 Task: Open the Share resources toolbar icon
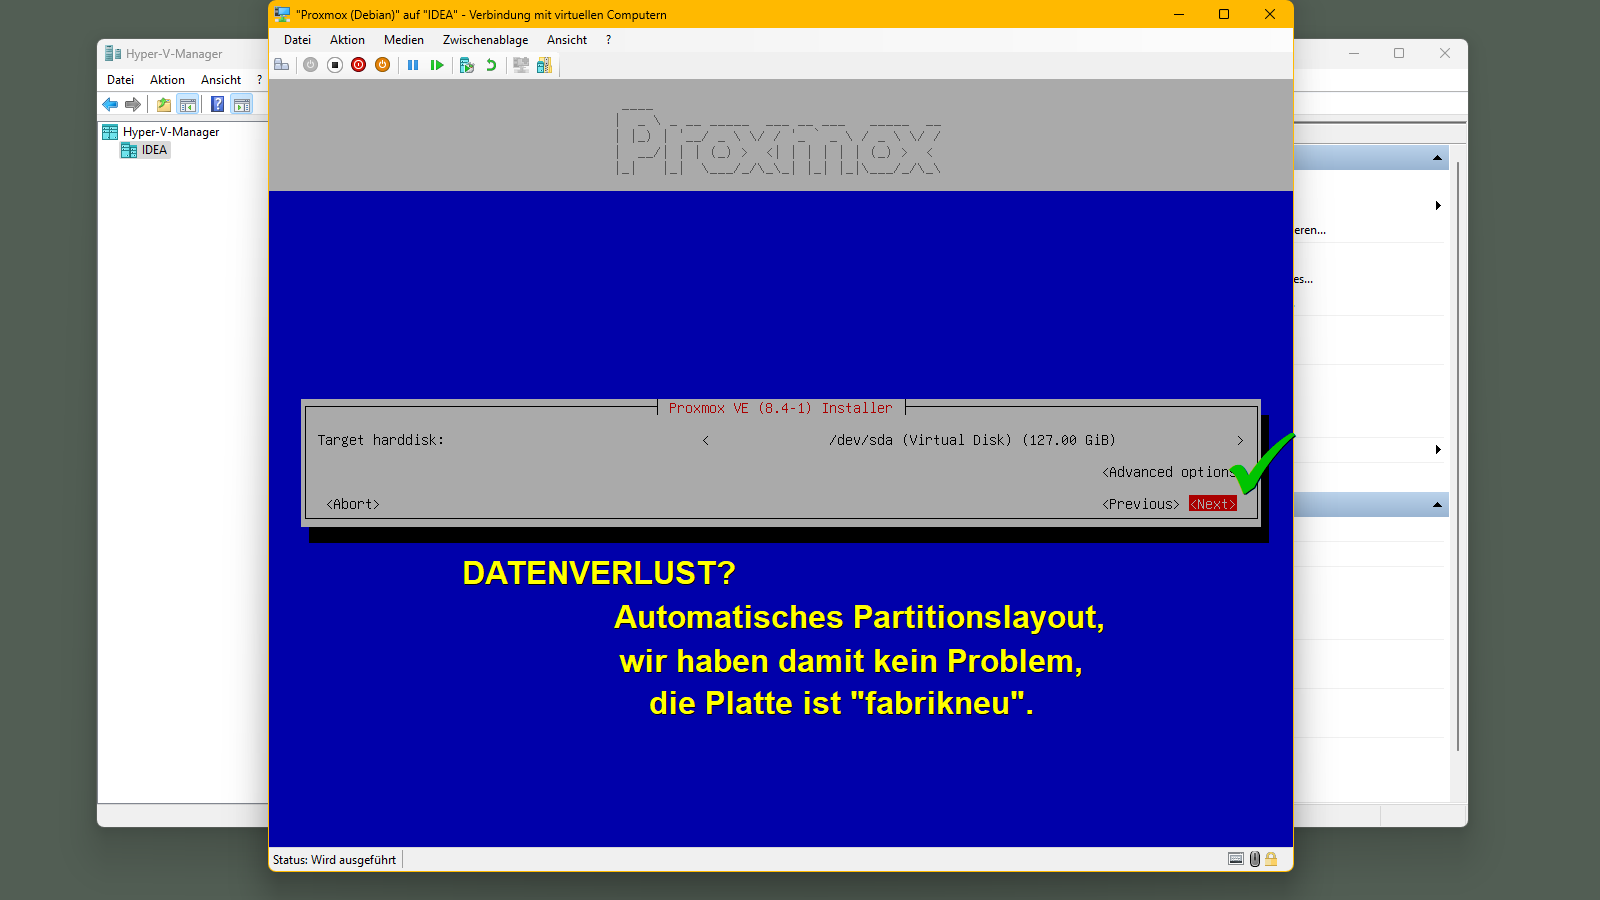tap(544, 65)
